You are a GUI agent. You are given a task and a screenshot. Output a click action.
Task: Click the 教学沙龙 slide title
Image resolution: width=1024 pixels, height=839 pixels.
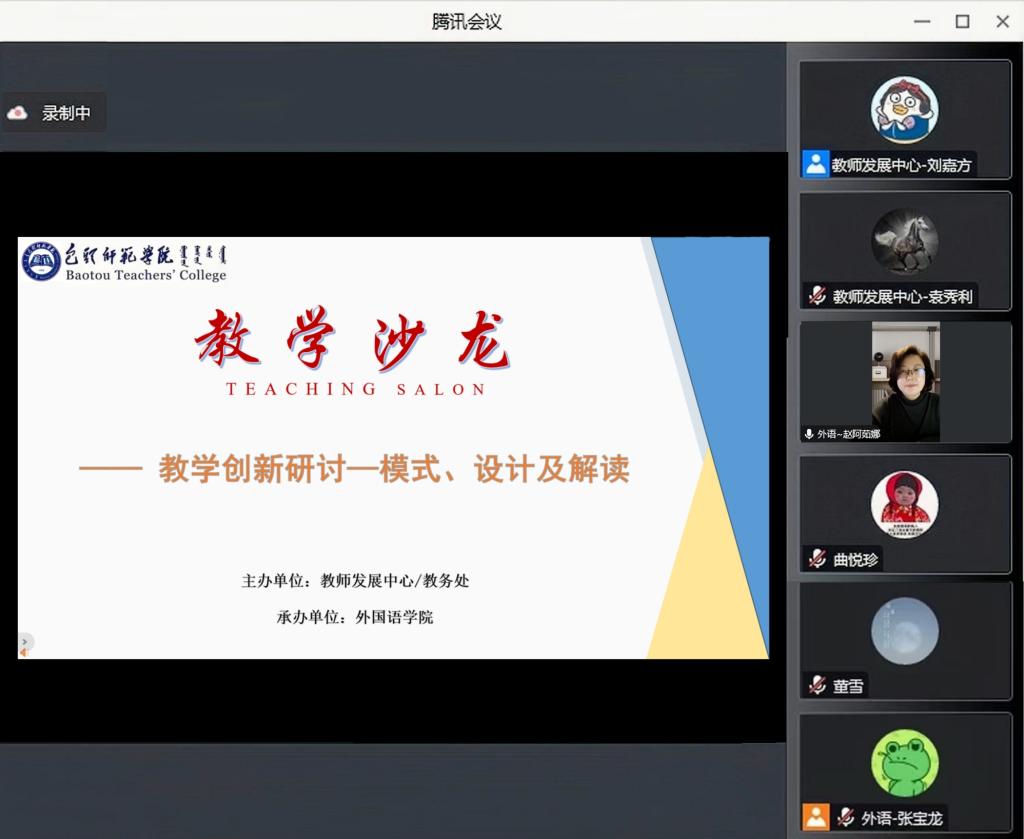[x=354, y=340]
